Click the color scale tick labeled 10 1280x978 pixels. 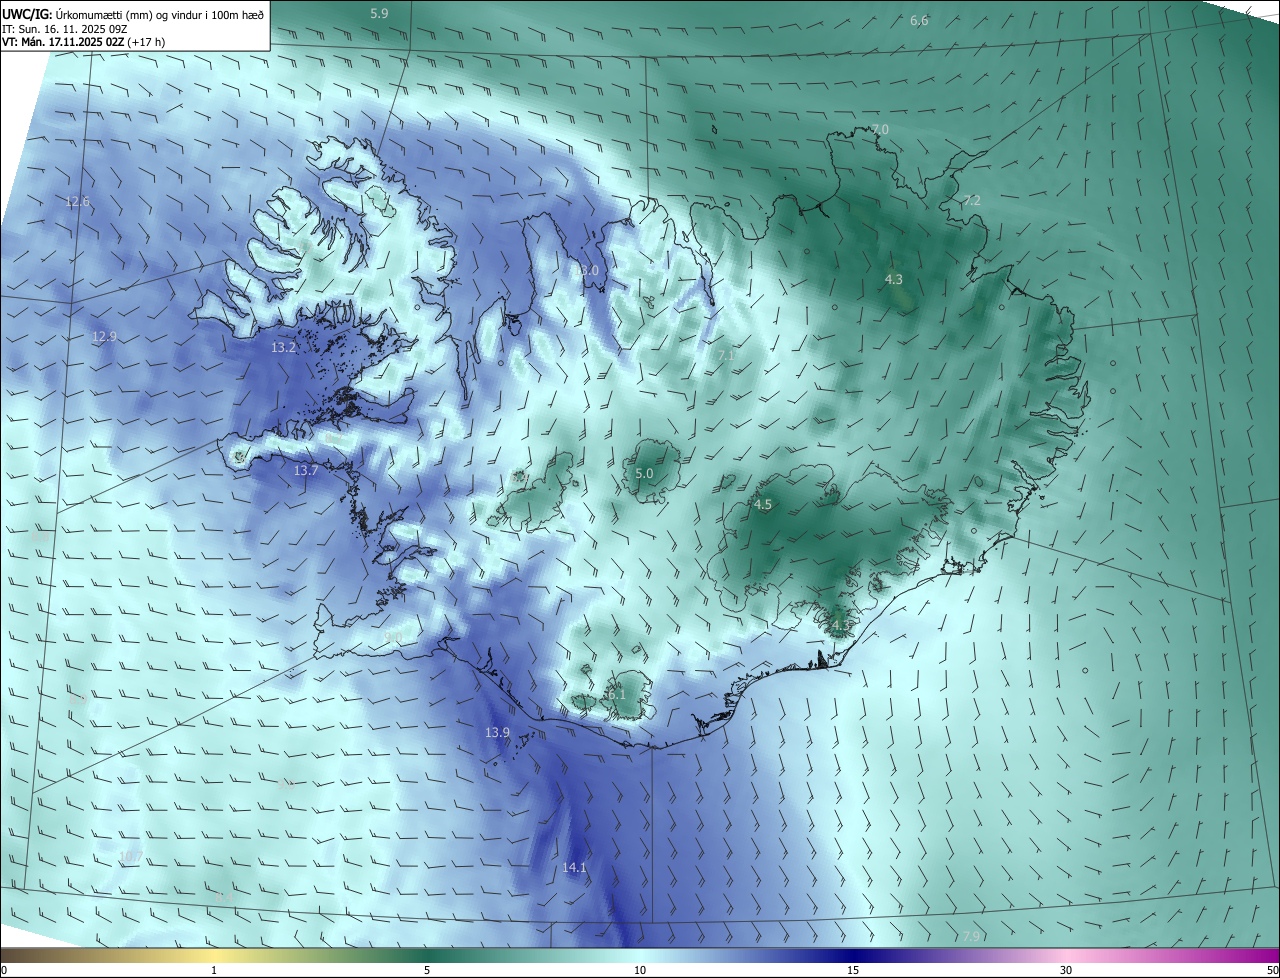[640, 970]
